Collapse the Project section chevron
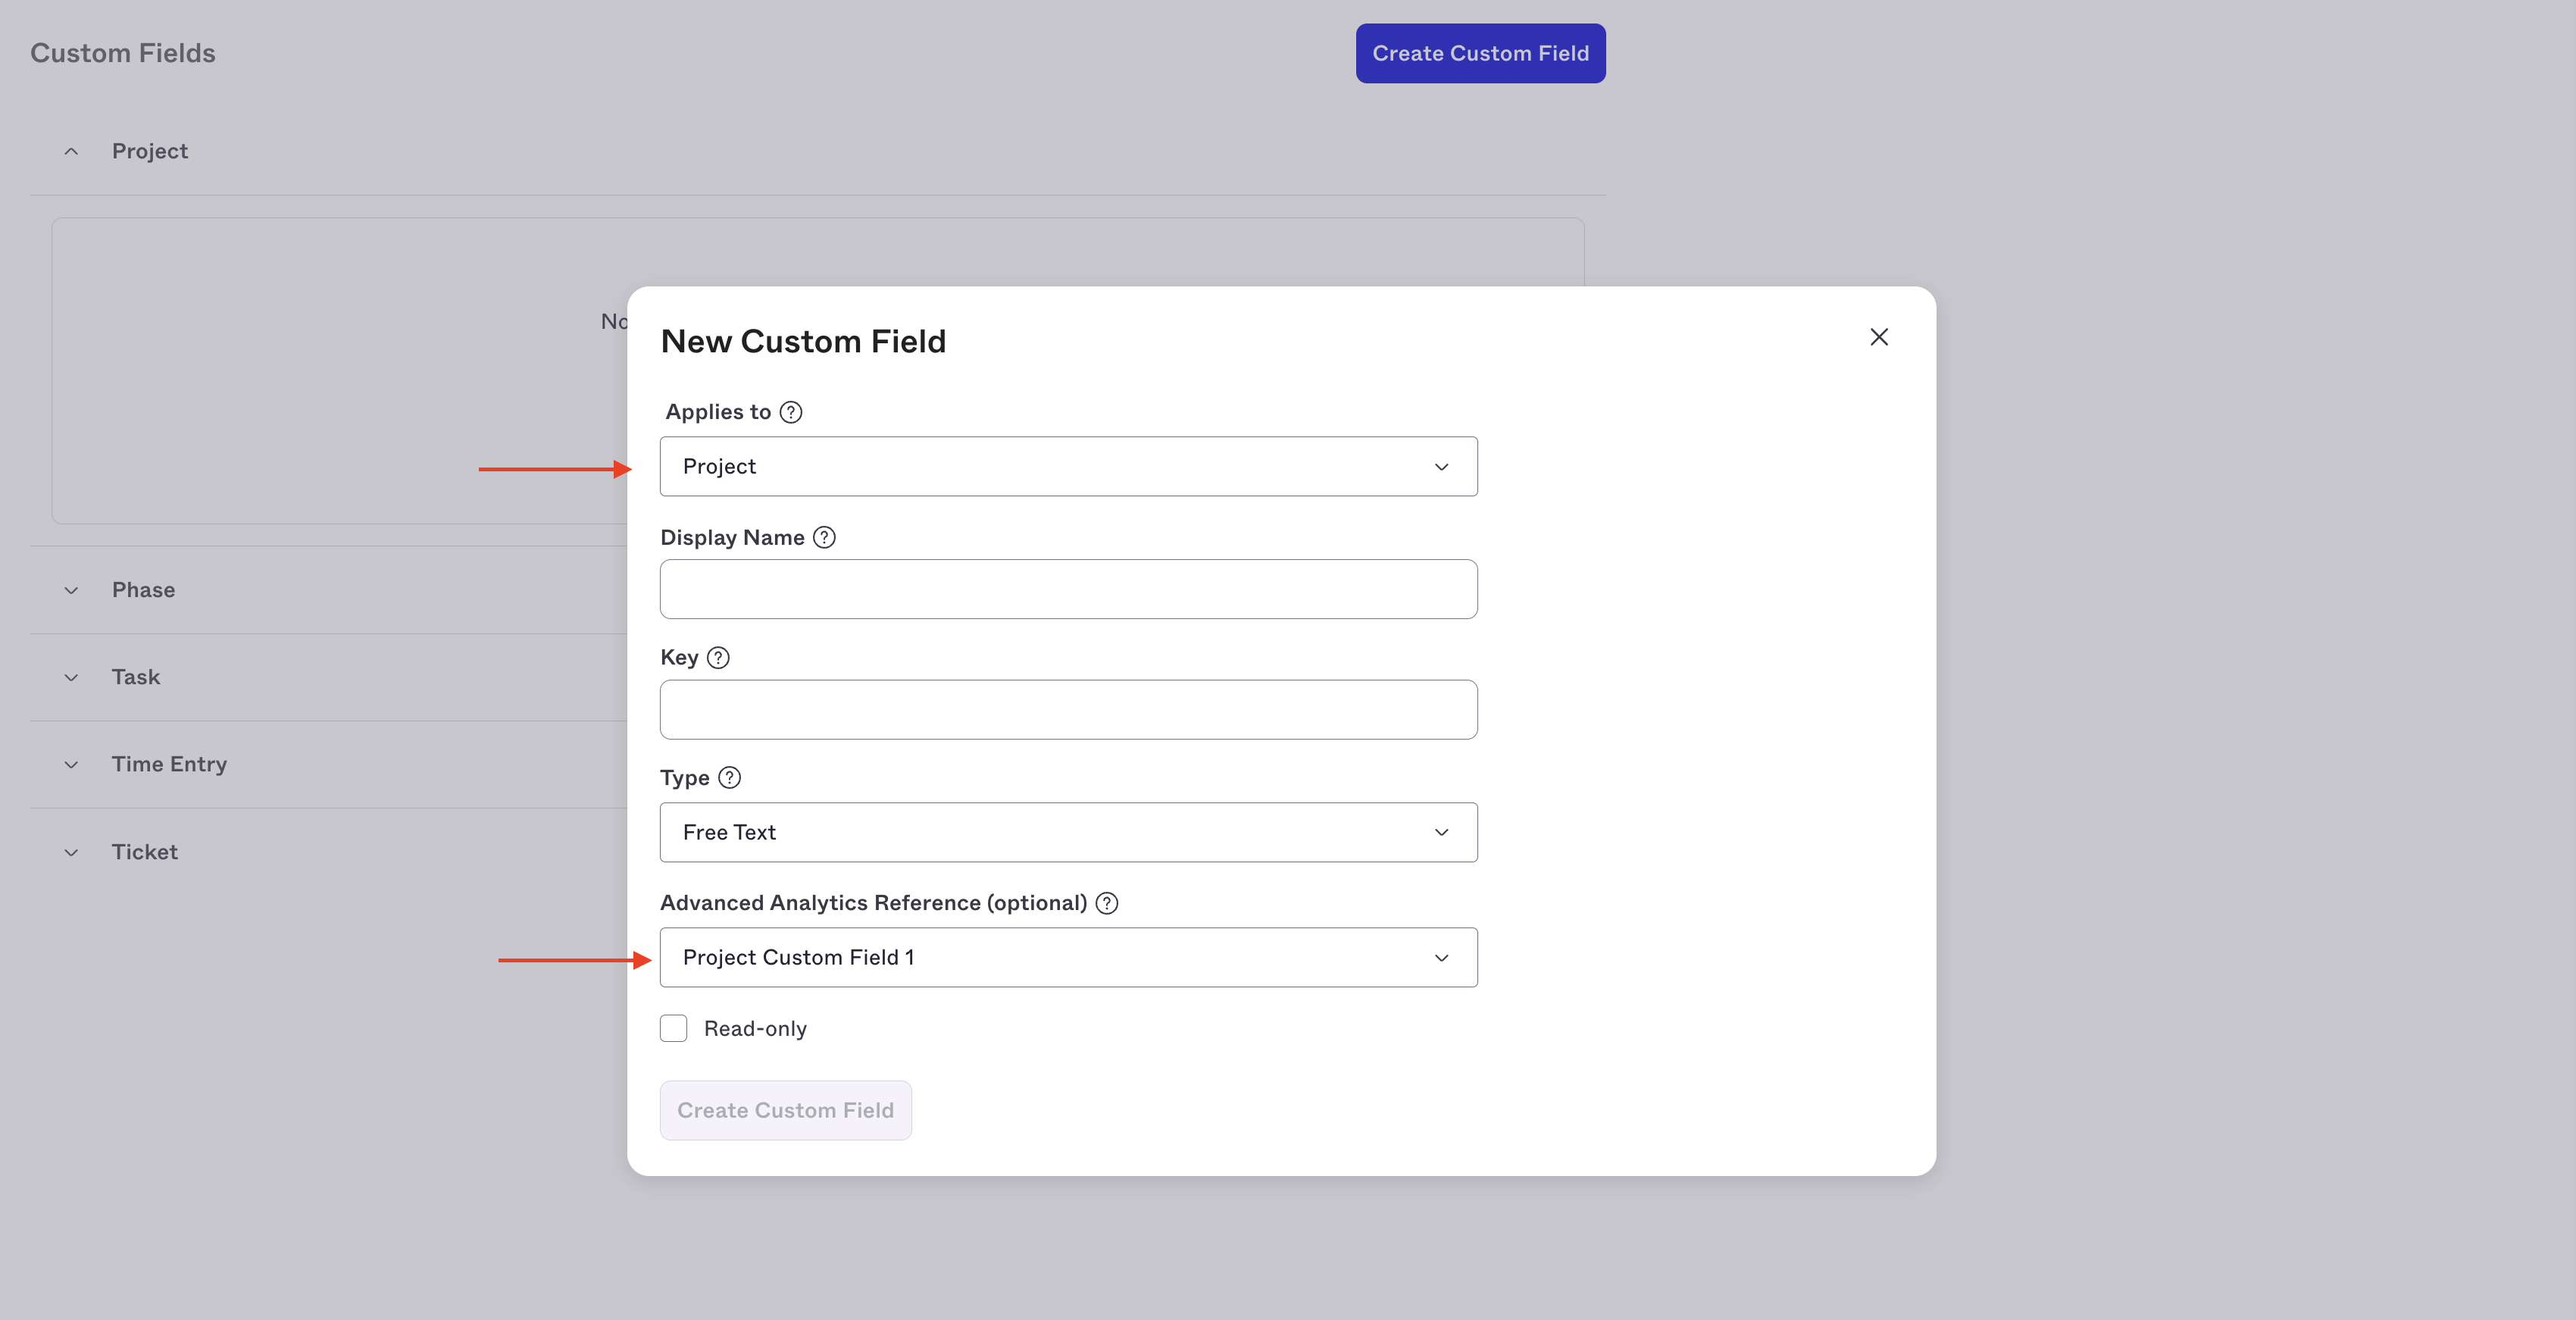 [71, 151]
